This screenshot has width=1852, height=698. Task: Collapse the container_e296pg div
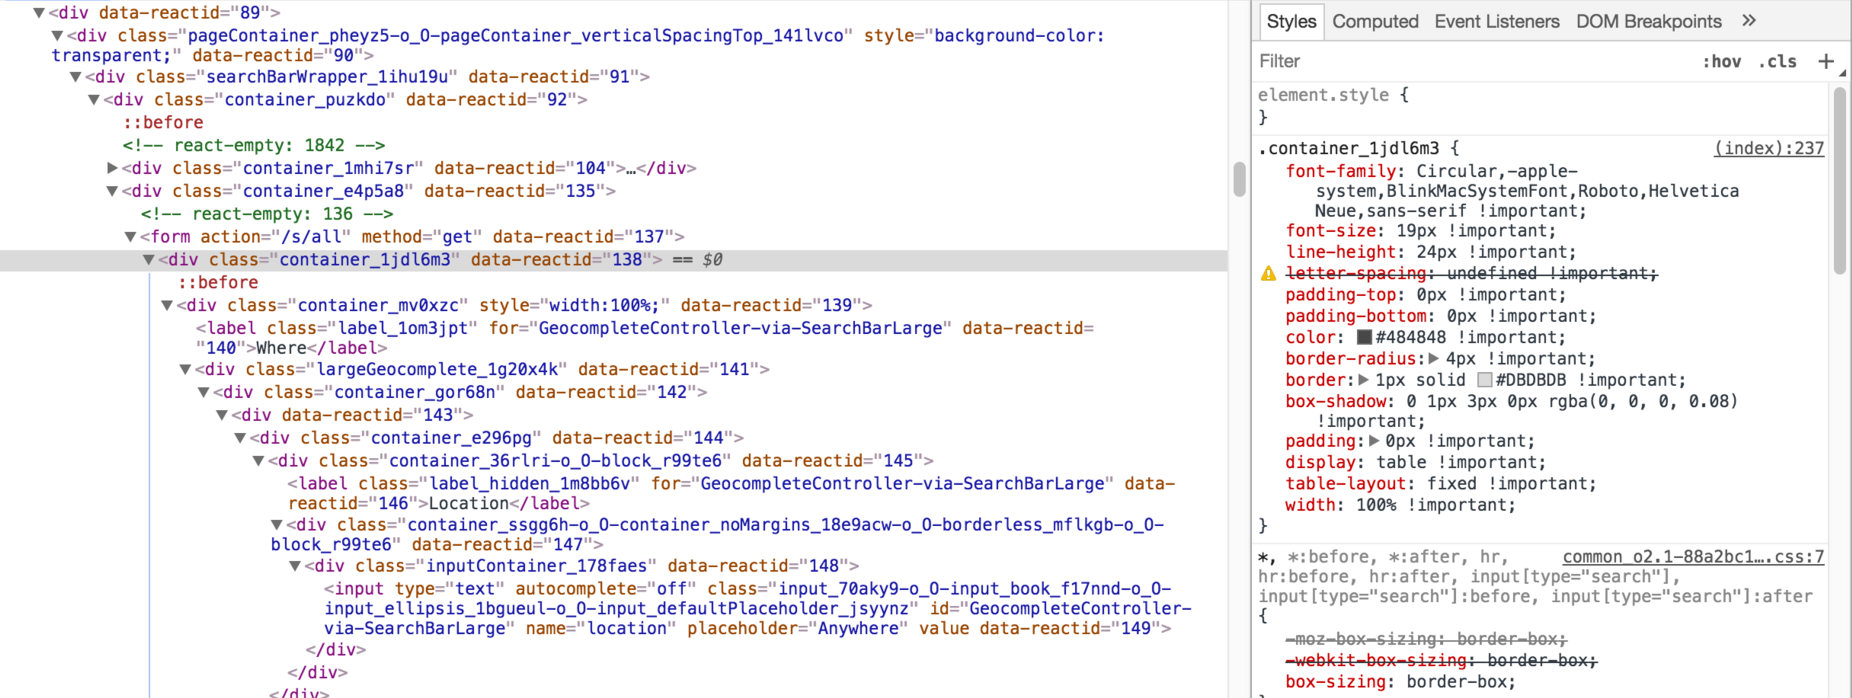pyautogui.click(x=240, y=438)
